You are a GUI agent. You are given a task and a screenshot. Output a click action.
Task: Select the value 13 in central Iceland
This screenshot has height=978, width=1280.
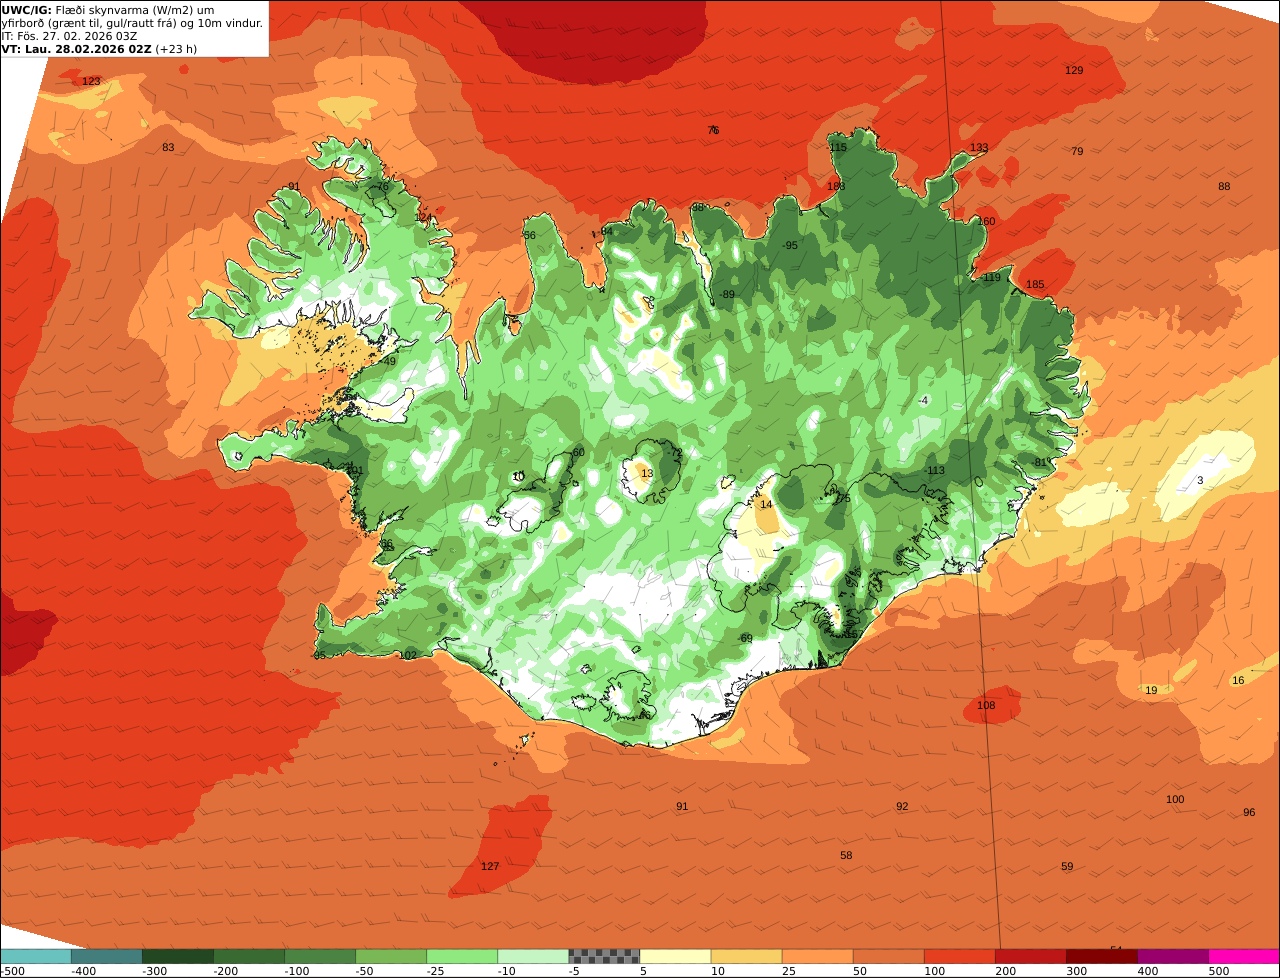point(647,473)
